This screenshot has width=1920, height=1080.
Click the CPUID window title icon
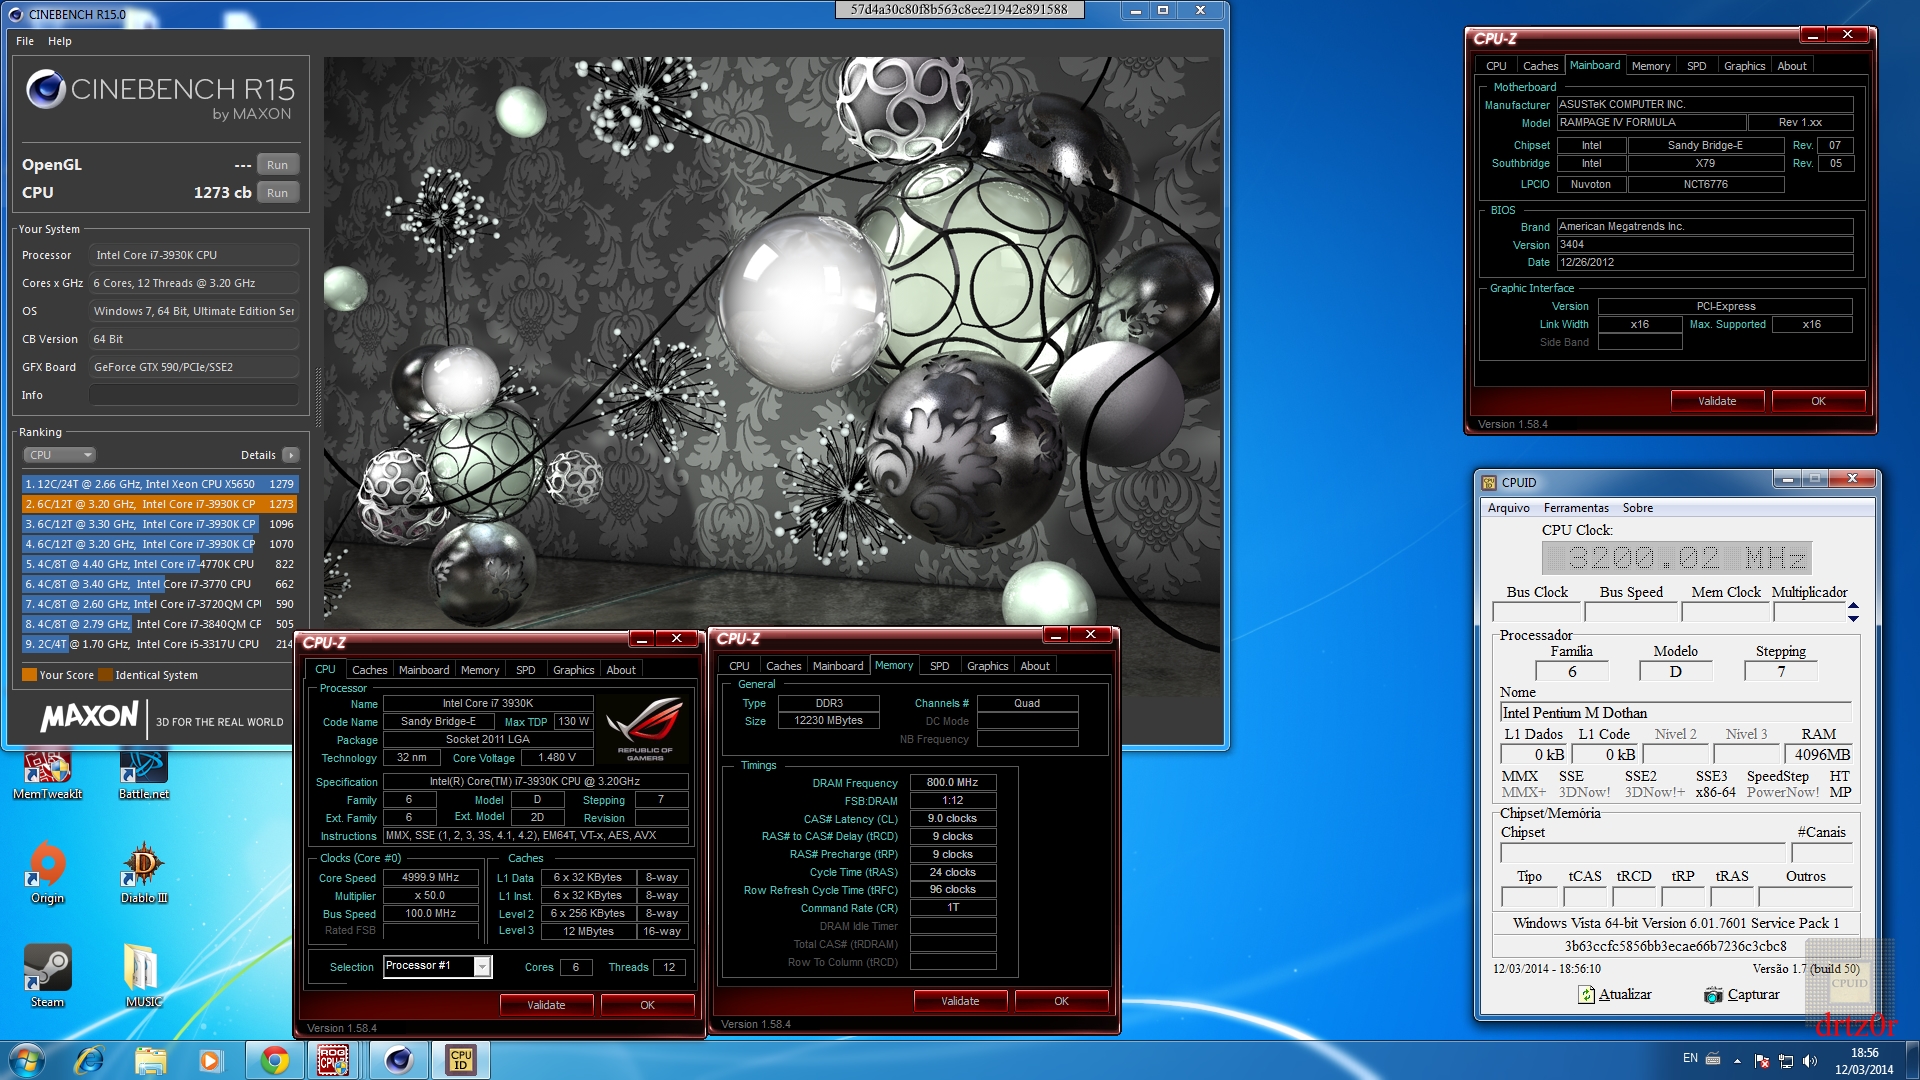[1489, 482]
